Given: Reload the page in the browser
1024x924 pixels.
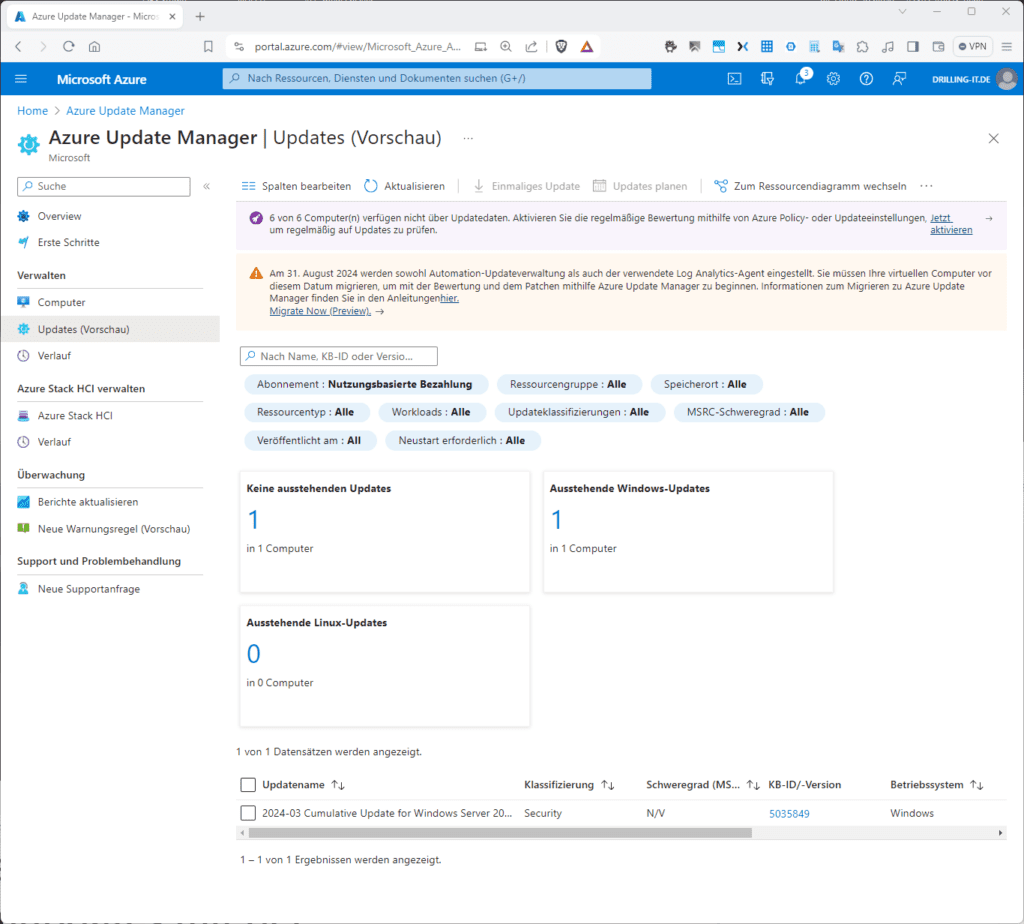Looking at the screenshot, I should click(69, 46).
